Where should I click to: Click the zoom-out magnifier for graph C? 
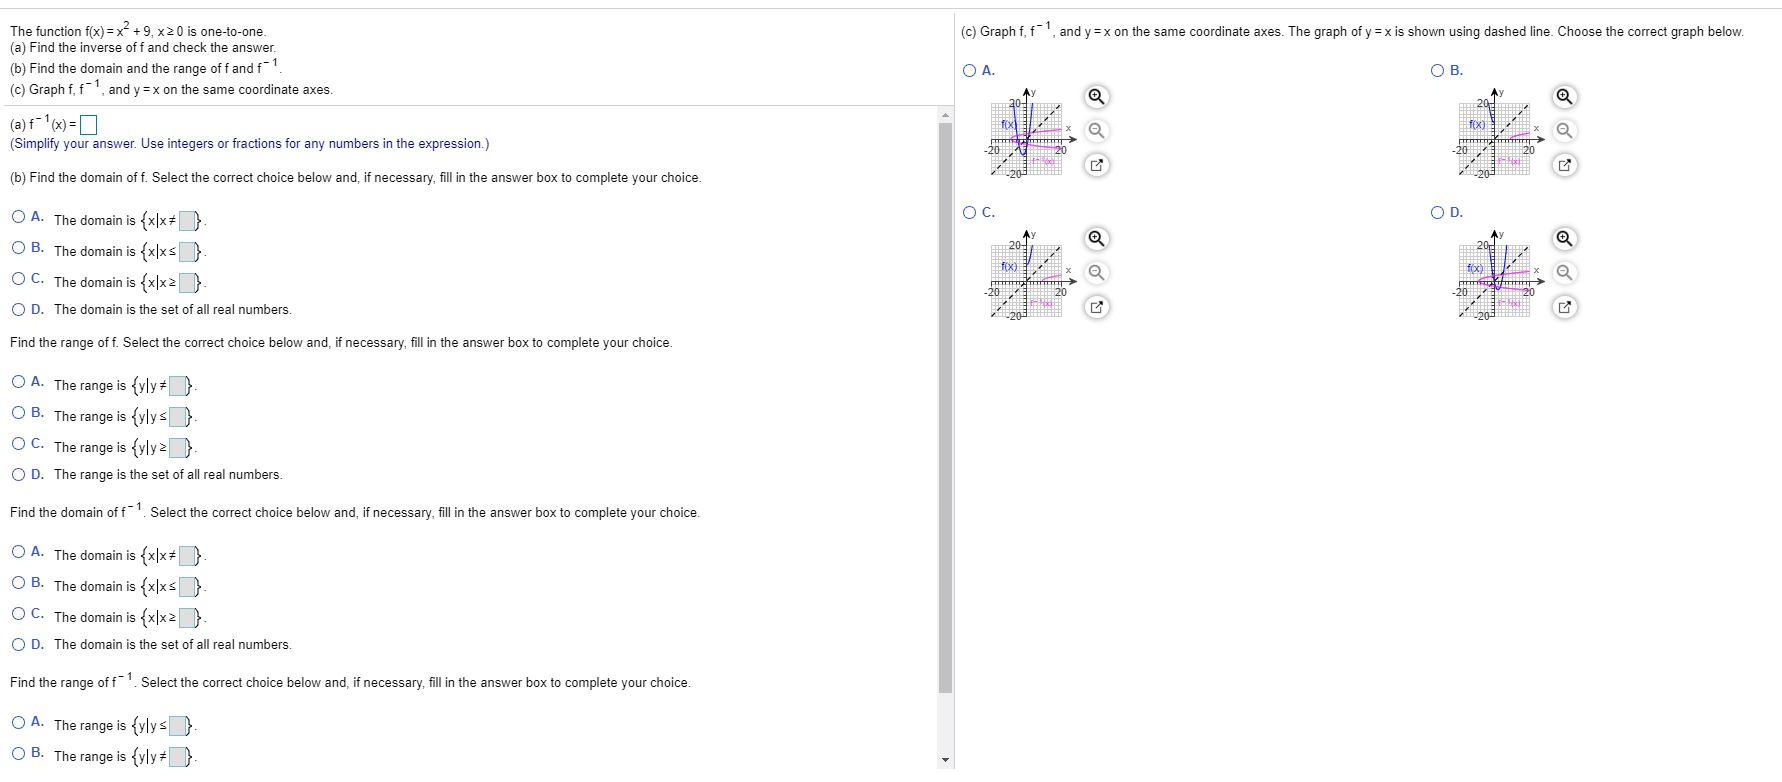click(1096, 271)
